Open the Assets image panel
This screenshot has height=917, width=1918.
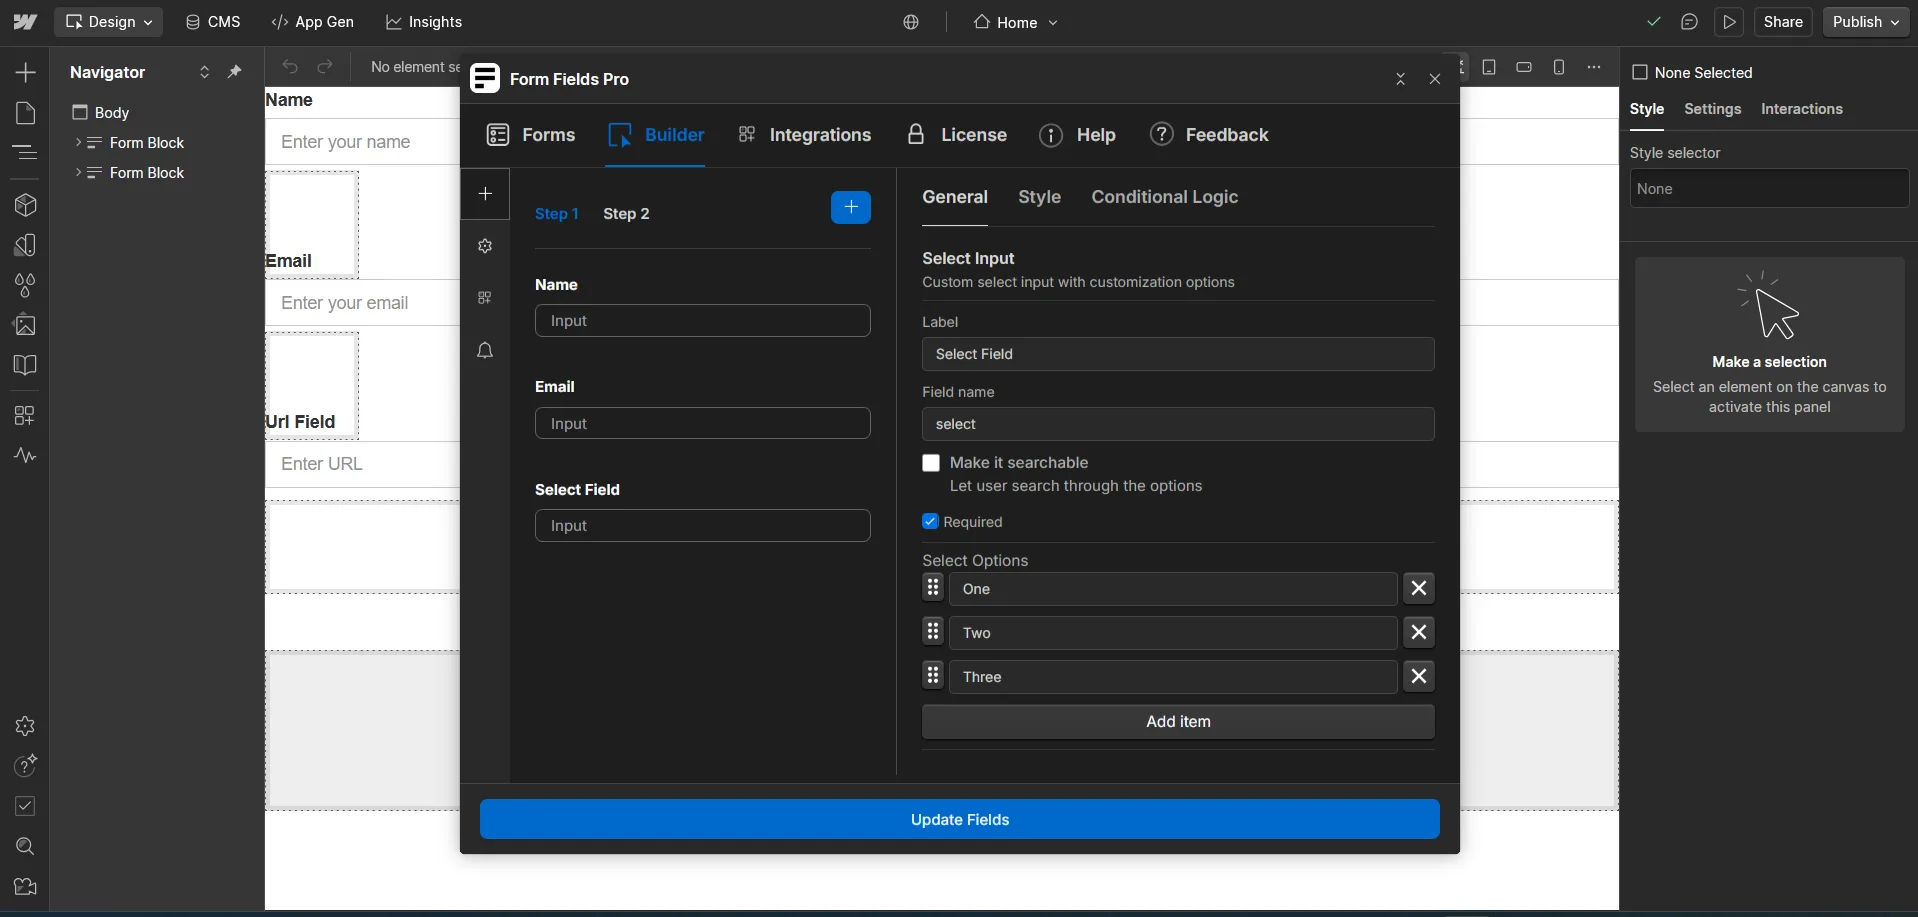click(25, 325)
